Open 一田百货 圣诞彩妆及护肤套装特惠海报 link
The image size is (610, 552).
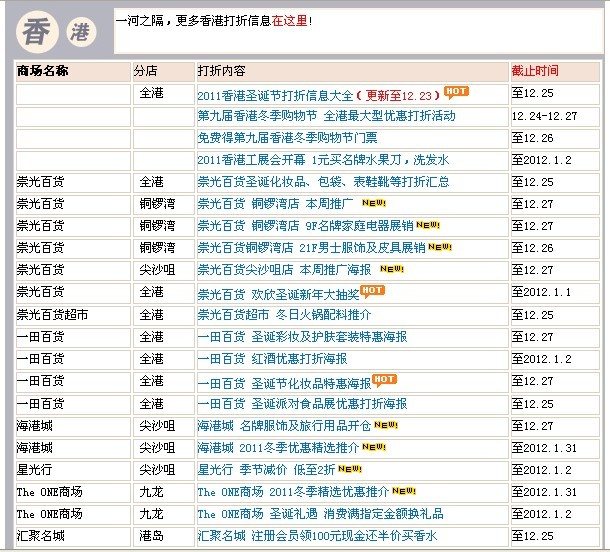302,337
